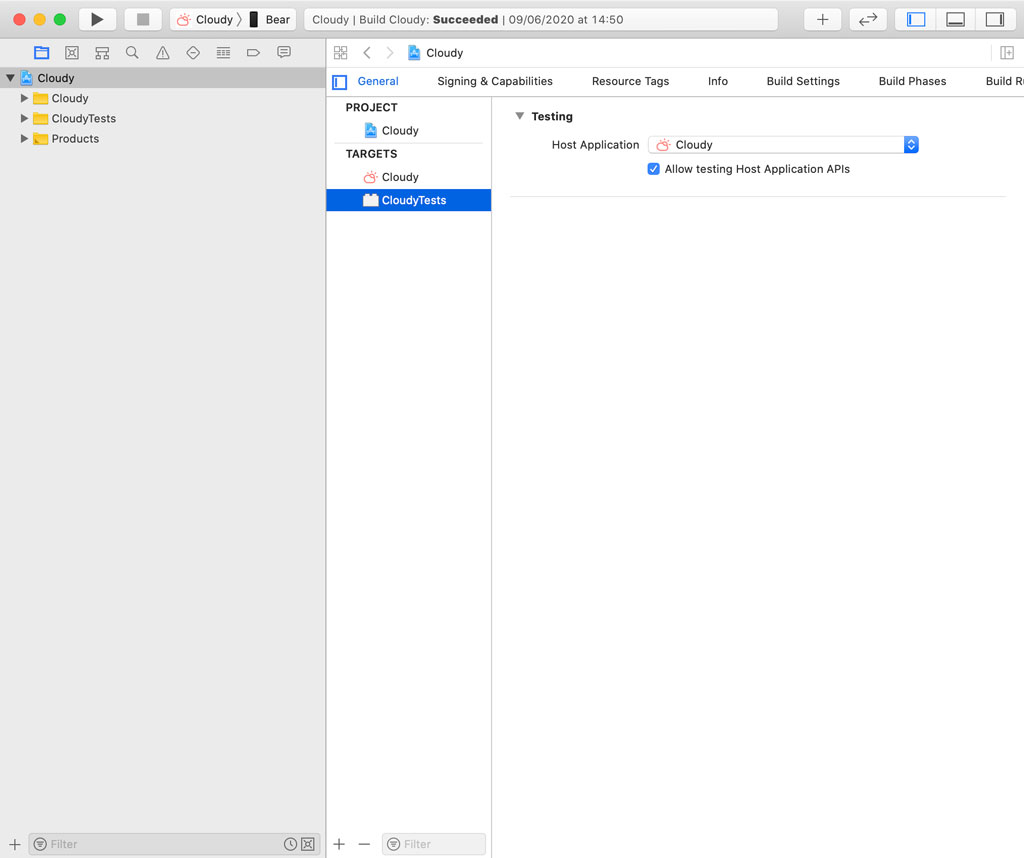This screenshot has width=1024, height=858.
Task: Collapse the Cloudy project root
Action: (10, 78)
